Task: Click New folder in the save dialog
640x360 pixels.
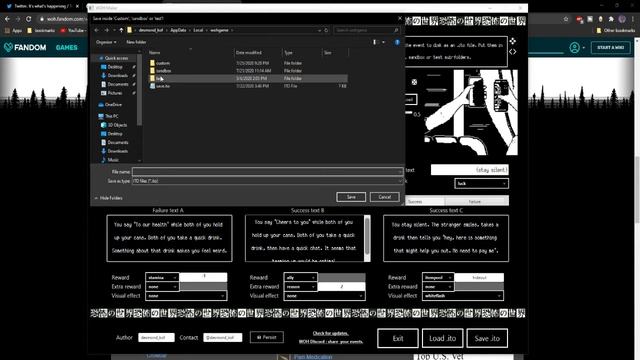Action: pyautogui.click(x=136, y=42)
